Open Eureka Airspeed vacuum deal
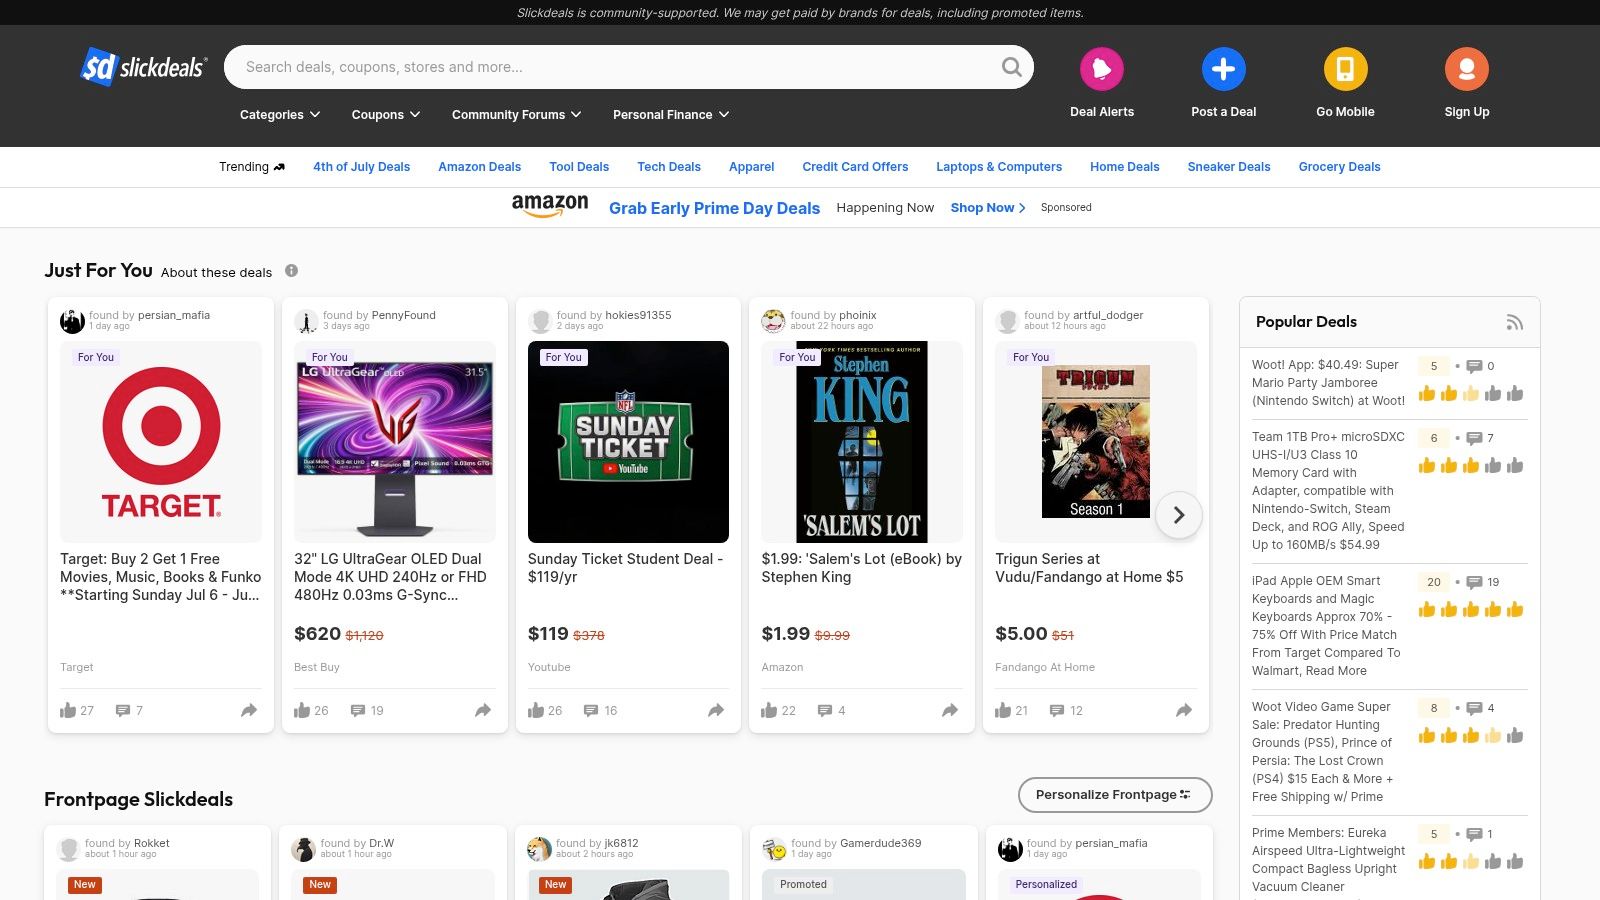Image resolution: width=1600 pixels, height=900 pixels. 1328,860
